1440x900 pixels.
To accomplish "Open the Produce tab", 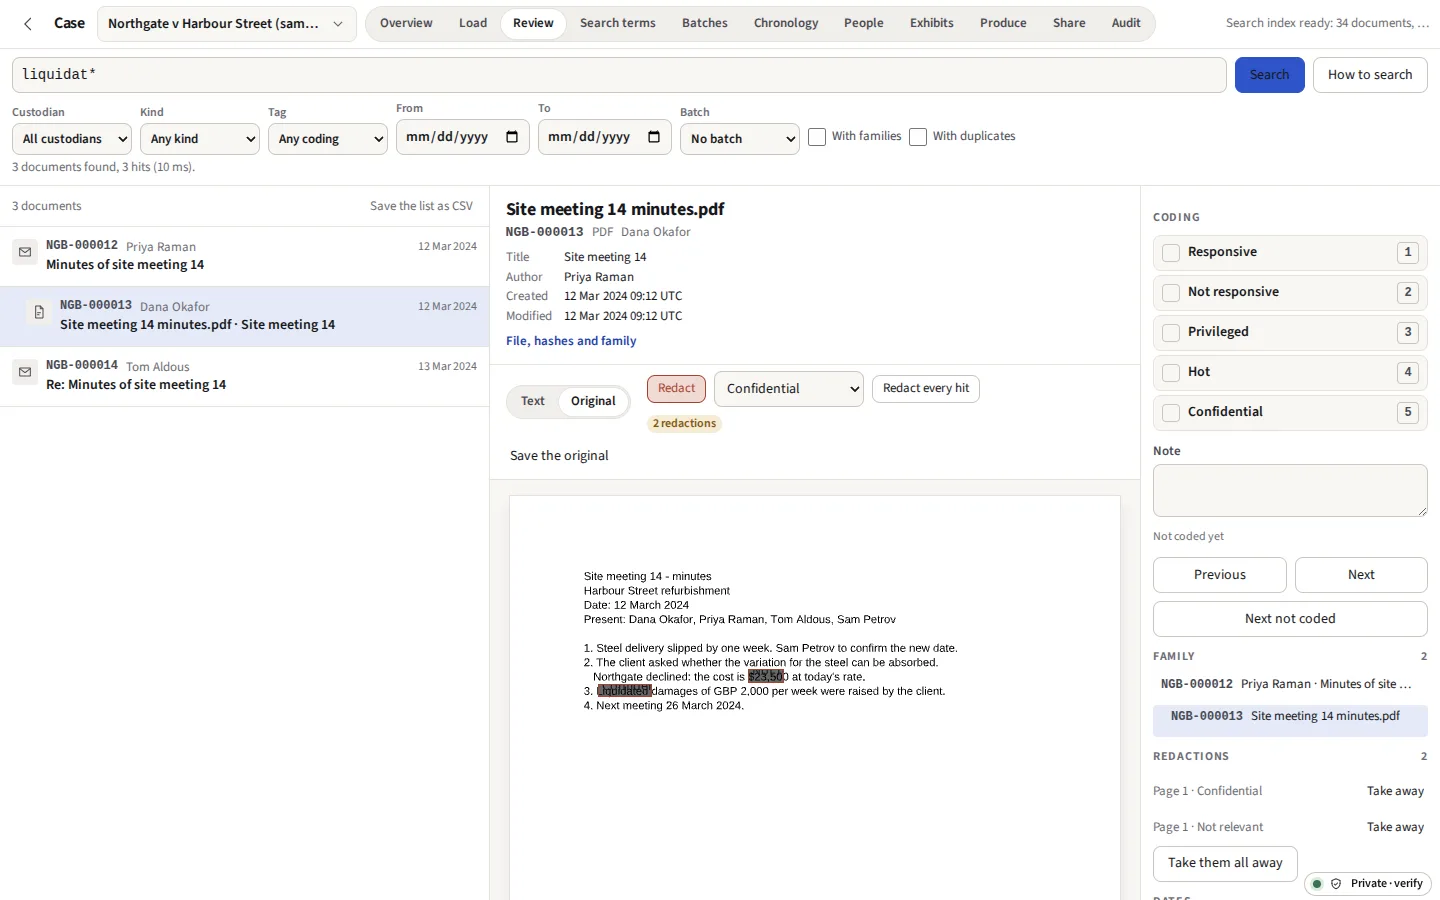I will click(x=1003, y=23).
